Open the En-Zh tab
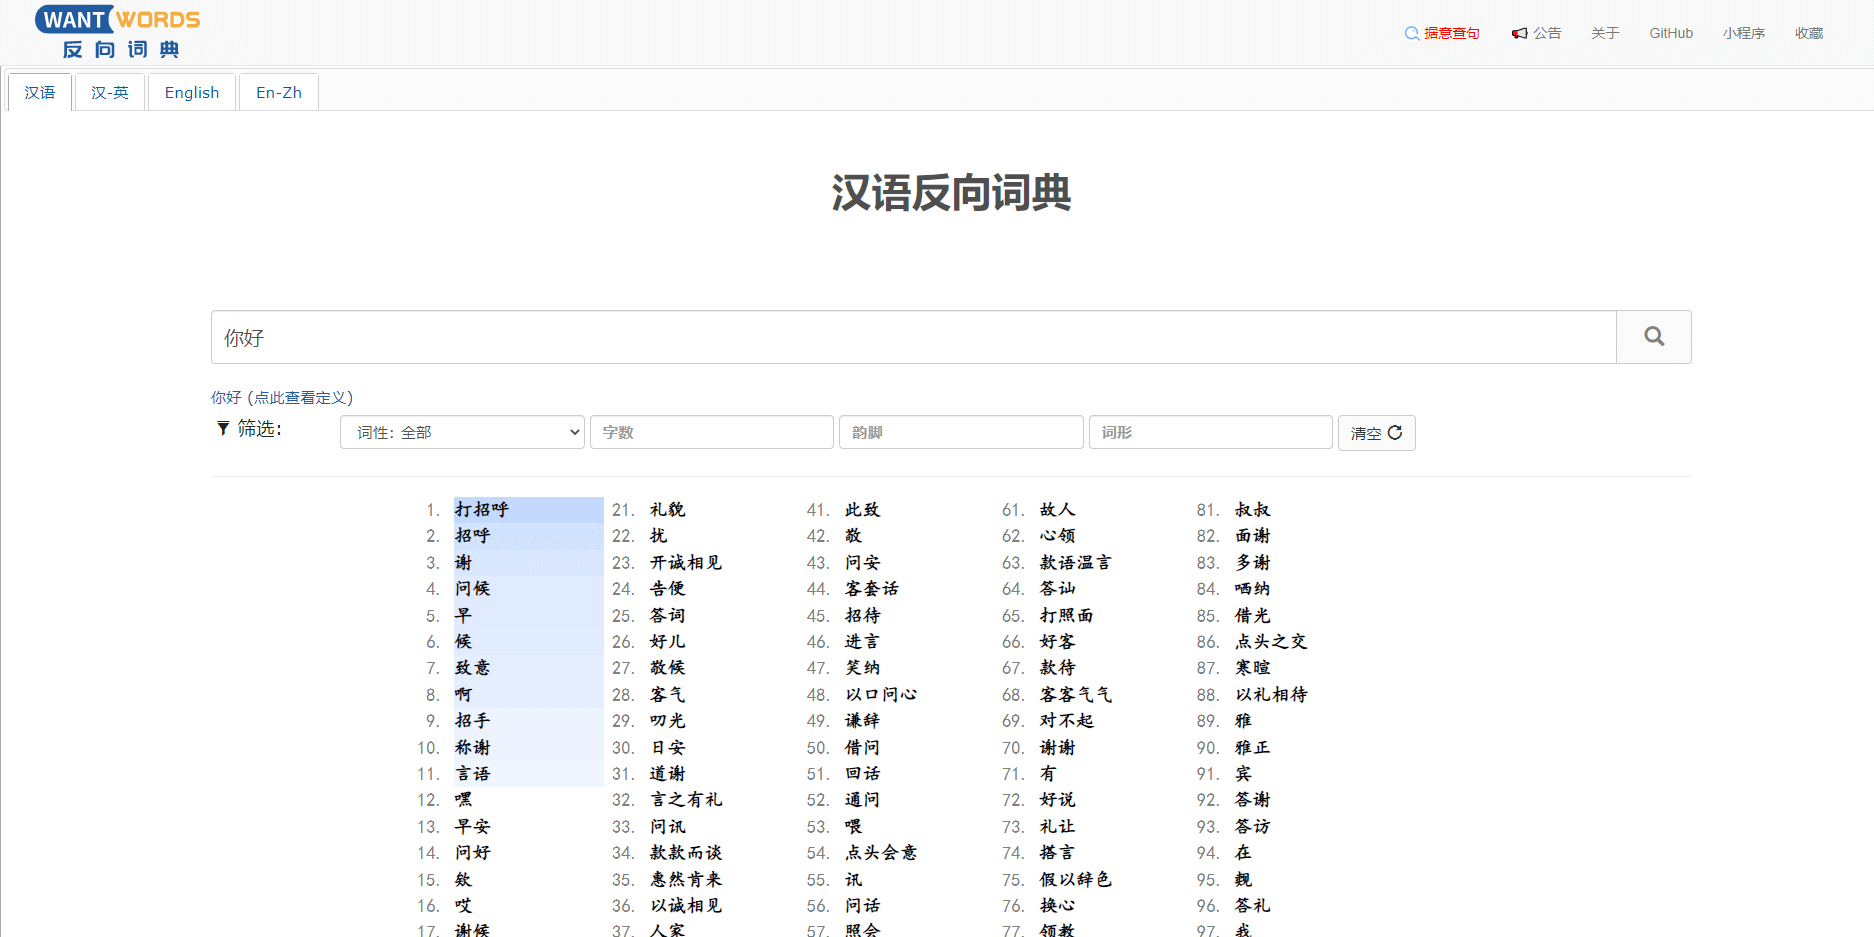This screenshot has width=1874, height=937. 278,92
